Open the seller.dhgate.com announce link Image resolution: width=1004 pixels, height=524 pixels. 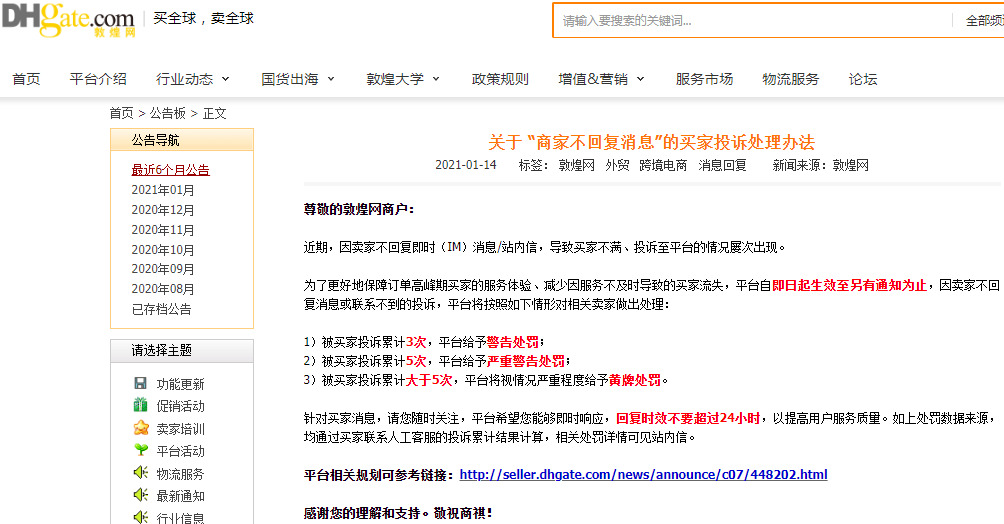pos(644,475)
